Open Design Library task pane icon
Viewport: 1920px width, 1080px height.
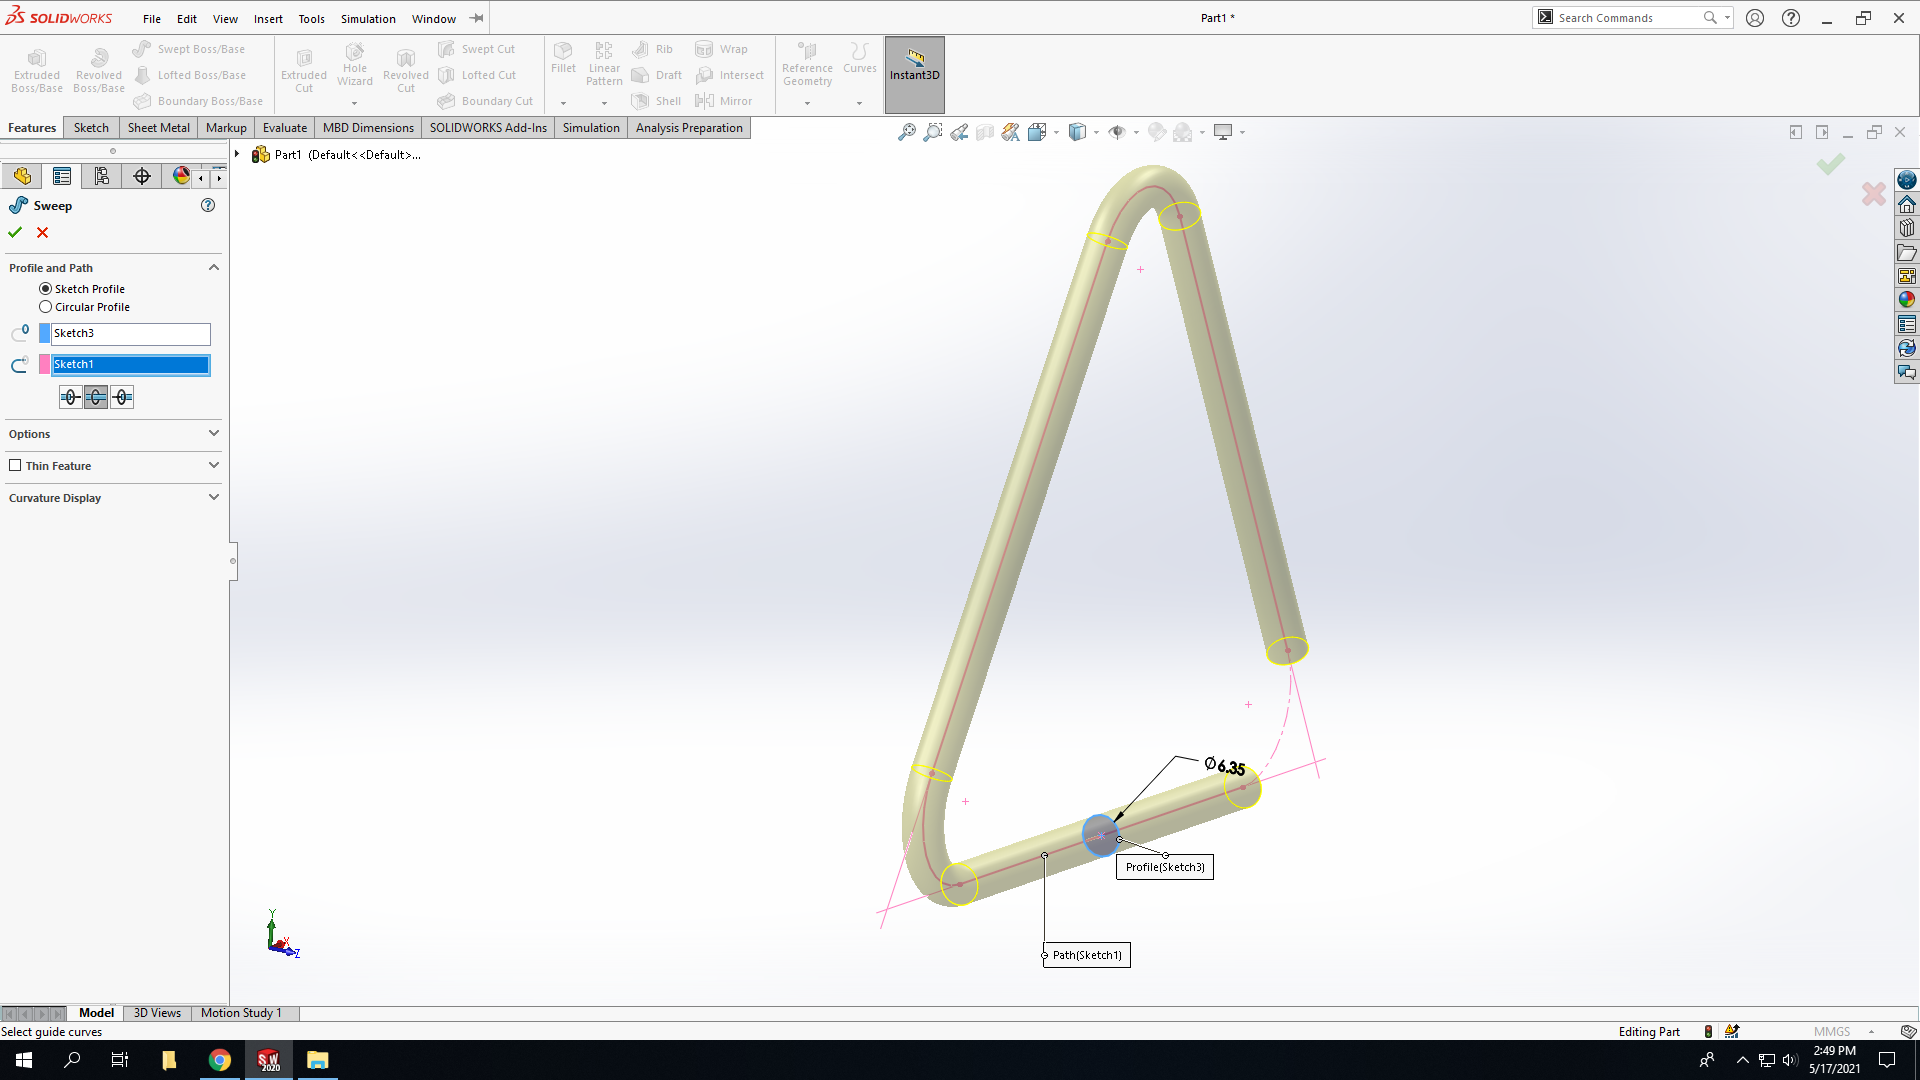point(1907,228)
